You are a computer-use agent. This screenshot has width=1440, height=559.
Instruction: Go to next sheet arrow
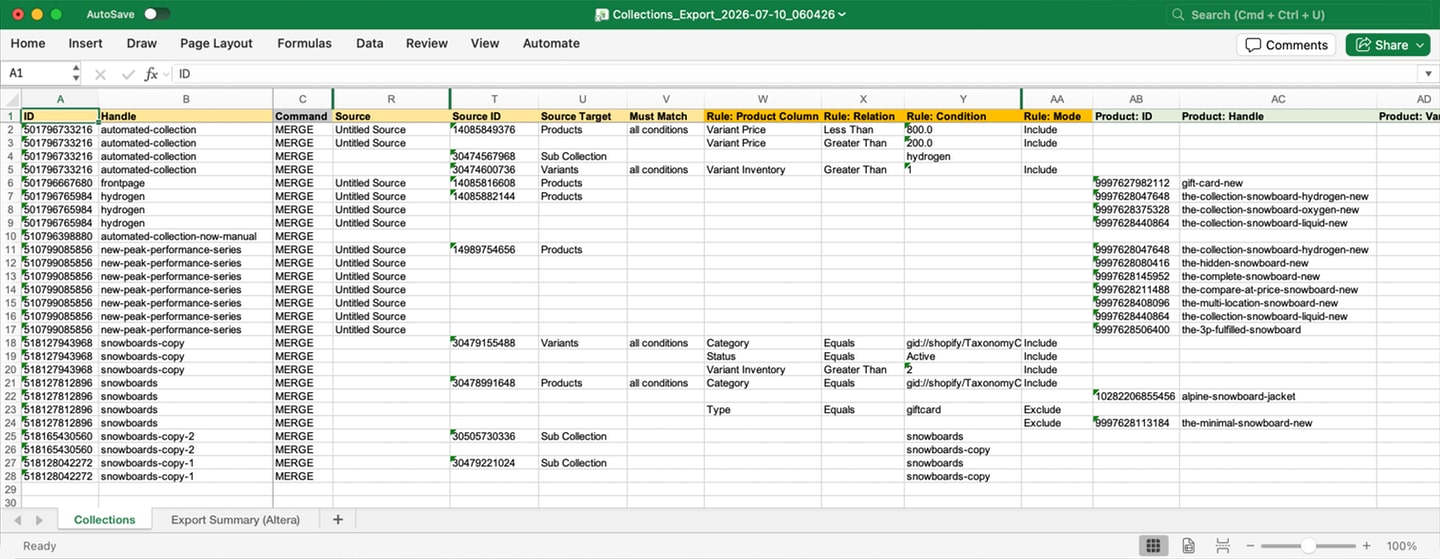39,520
